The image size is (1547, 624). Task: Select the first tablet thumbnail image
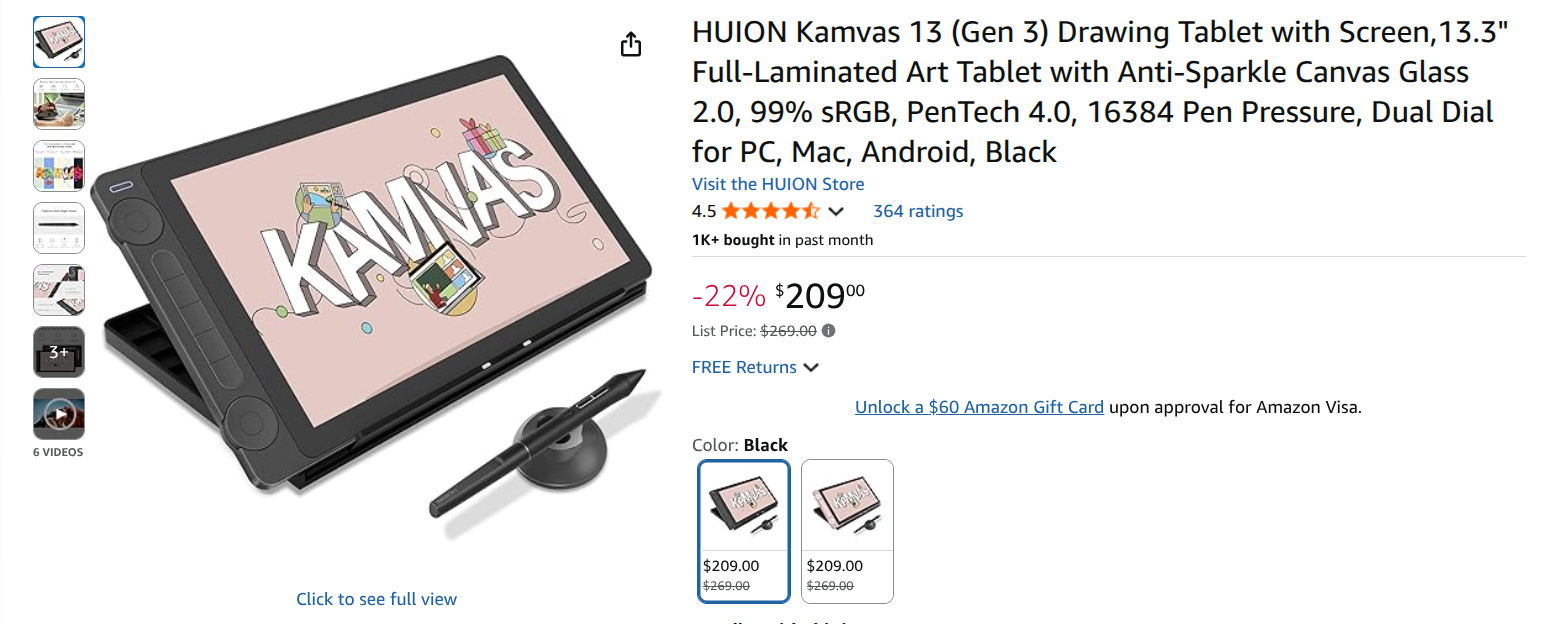click(x=59, y=42)
